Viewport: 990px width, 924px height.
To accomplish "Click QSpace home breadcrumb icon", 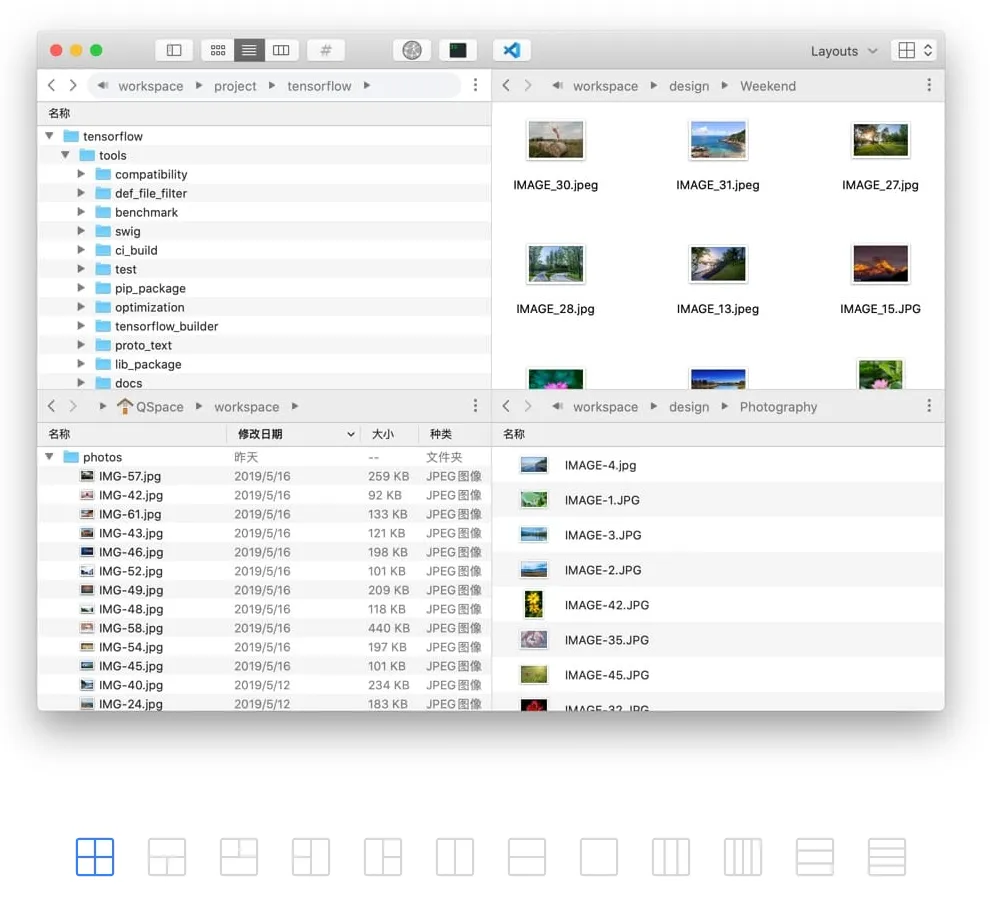I will point(125,406).
